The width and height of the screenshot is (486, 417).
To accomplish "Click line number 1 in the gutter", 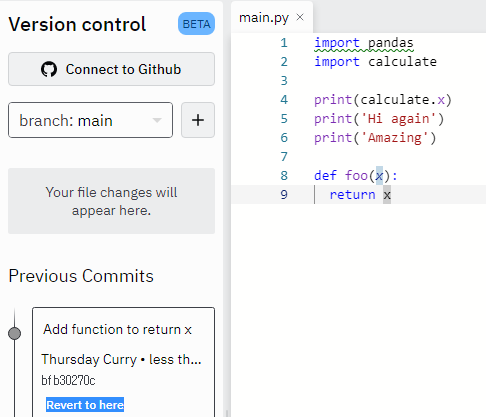I will (284, 43).
